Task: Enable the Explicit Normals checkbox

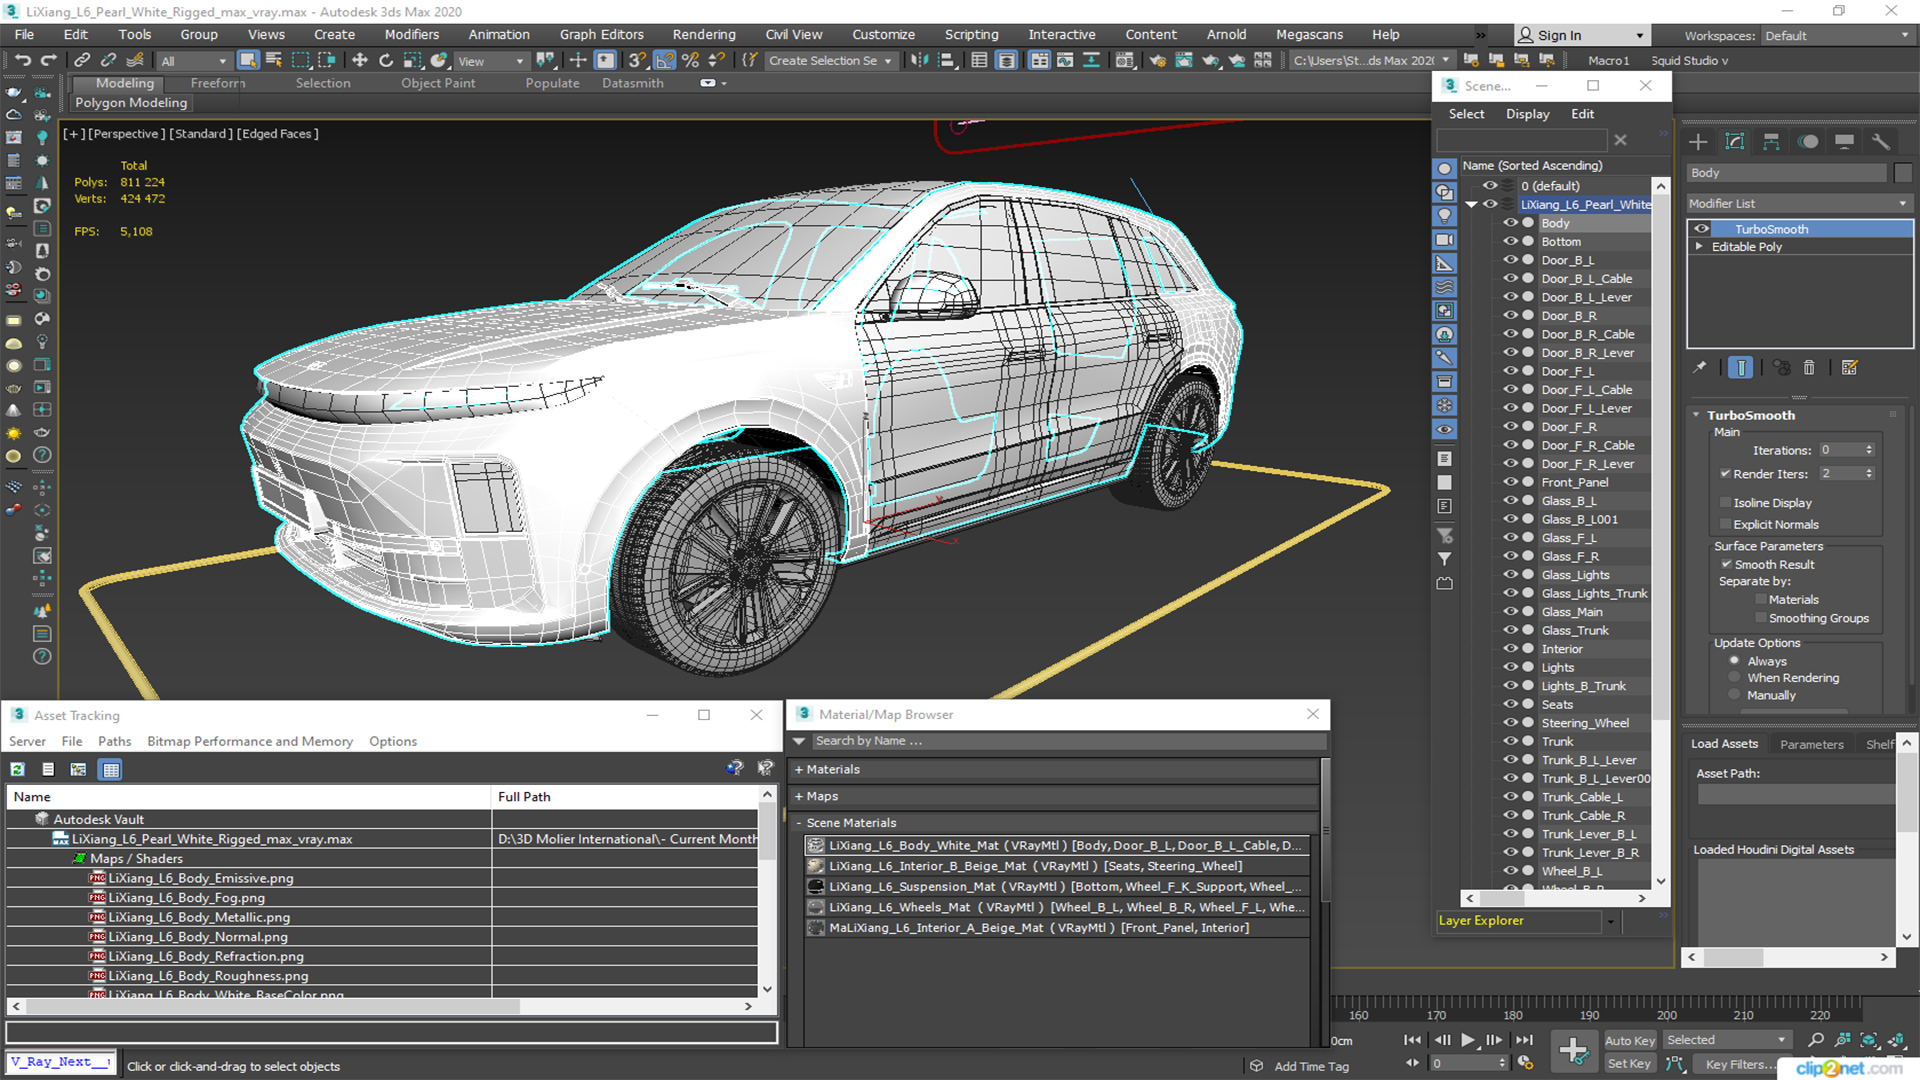Action: [x=1725, y=524]
